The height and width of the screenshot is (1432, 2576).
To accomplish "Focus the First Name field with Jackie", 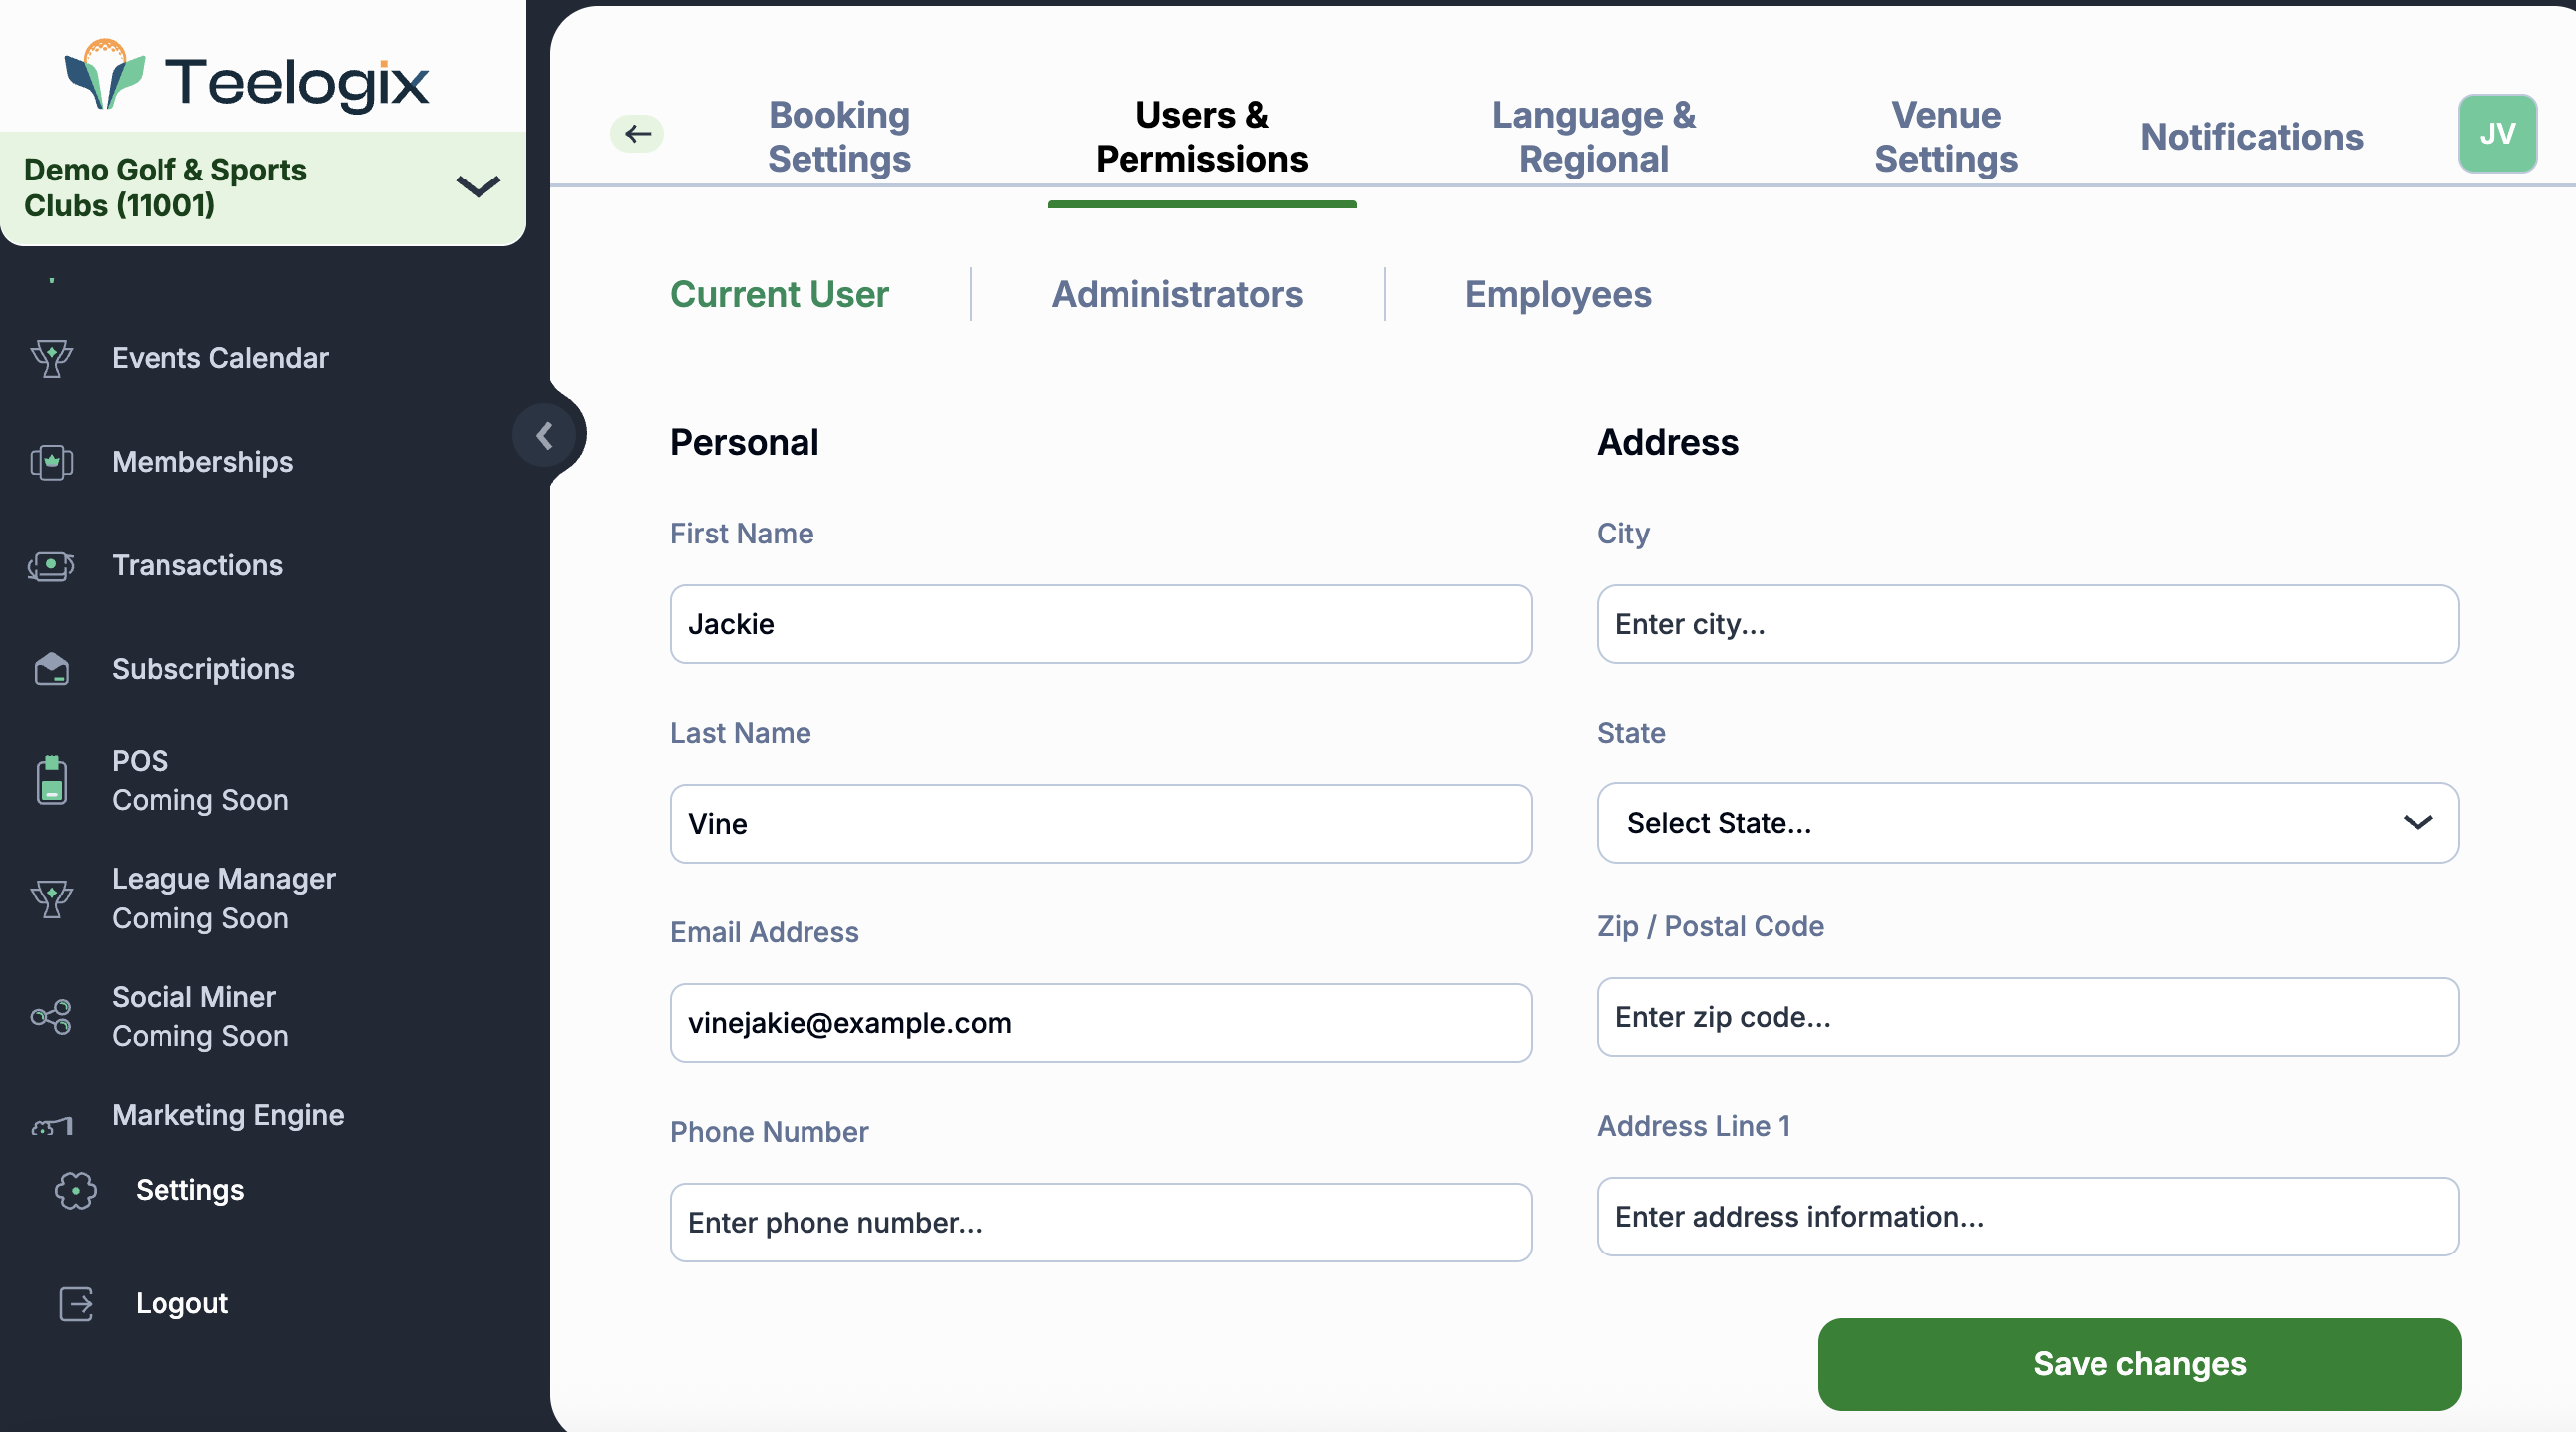I will point(1100,624).
